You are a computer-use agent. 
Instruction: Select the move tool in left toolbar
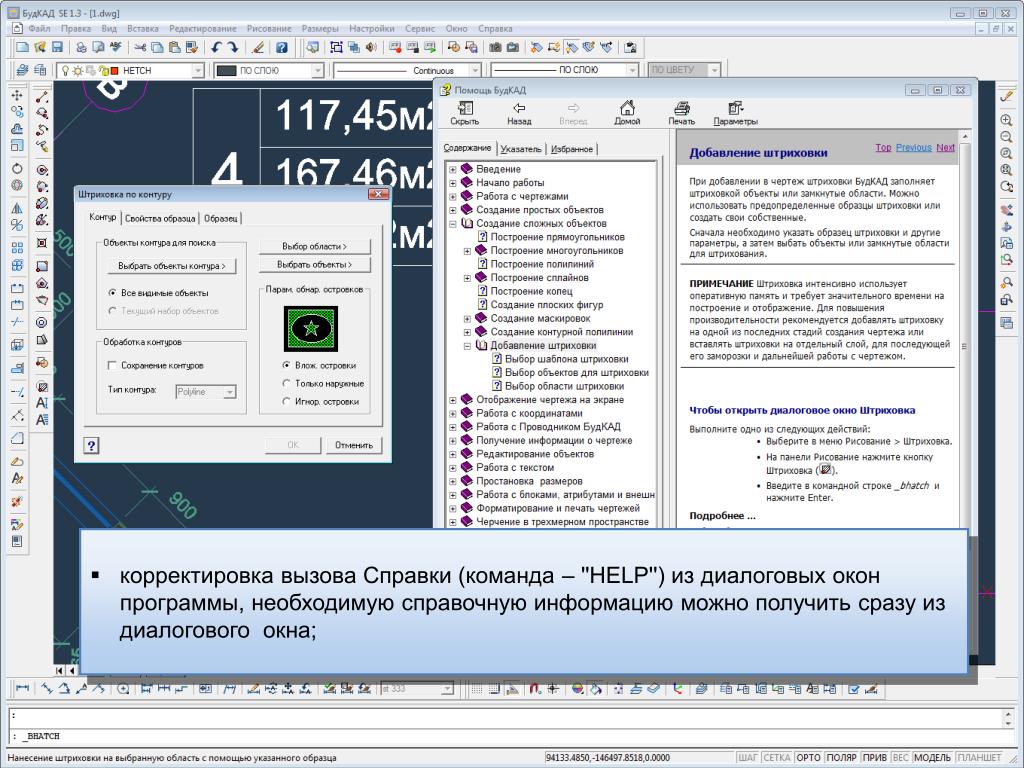[x=17, y=95]
